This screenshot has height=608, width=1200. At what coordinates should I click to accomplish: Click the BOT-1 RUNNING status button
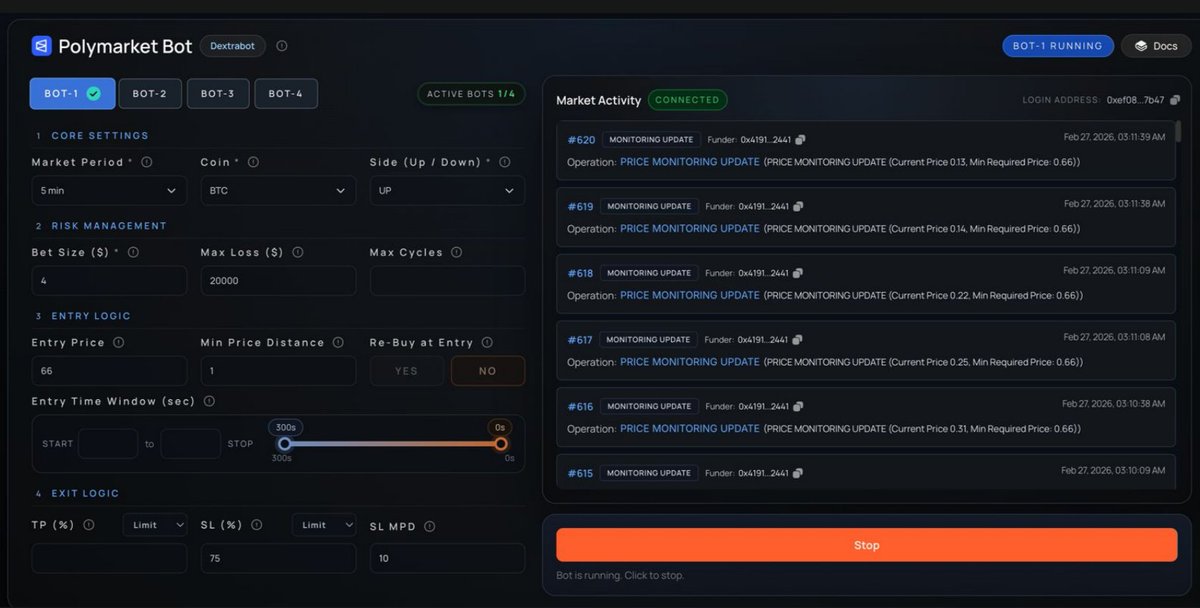pos(1057,46)
